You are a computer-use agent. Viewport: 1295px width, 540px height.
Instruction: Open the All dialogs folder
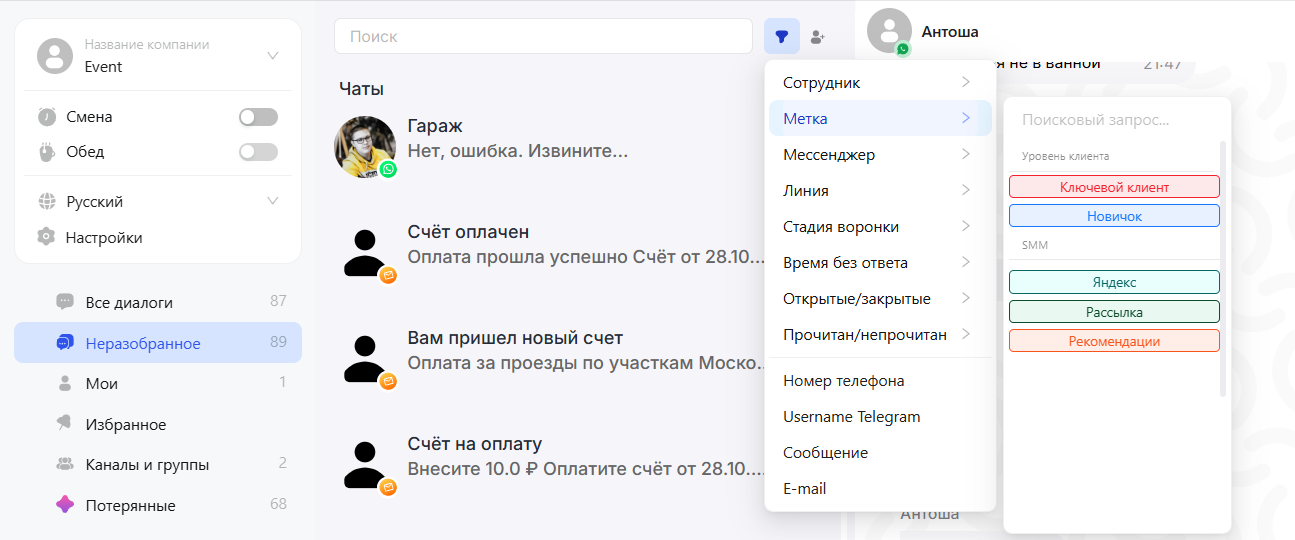click(129, 302)
